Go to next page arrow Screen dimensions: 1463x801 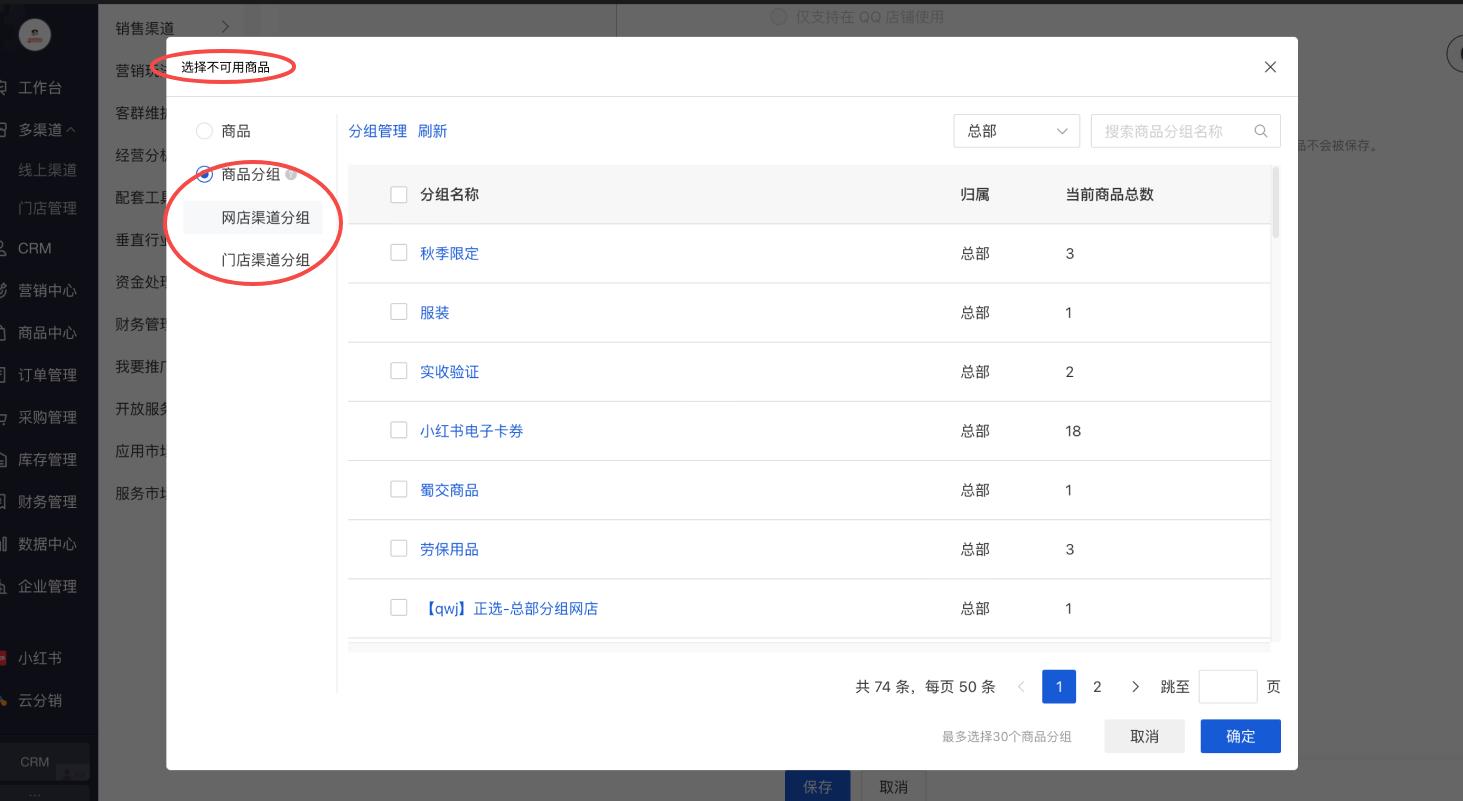click(x=1135, y=686)
